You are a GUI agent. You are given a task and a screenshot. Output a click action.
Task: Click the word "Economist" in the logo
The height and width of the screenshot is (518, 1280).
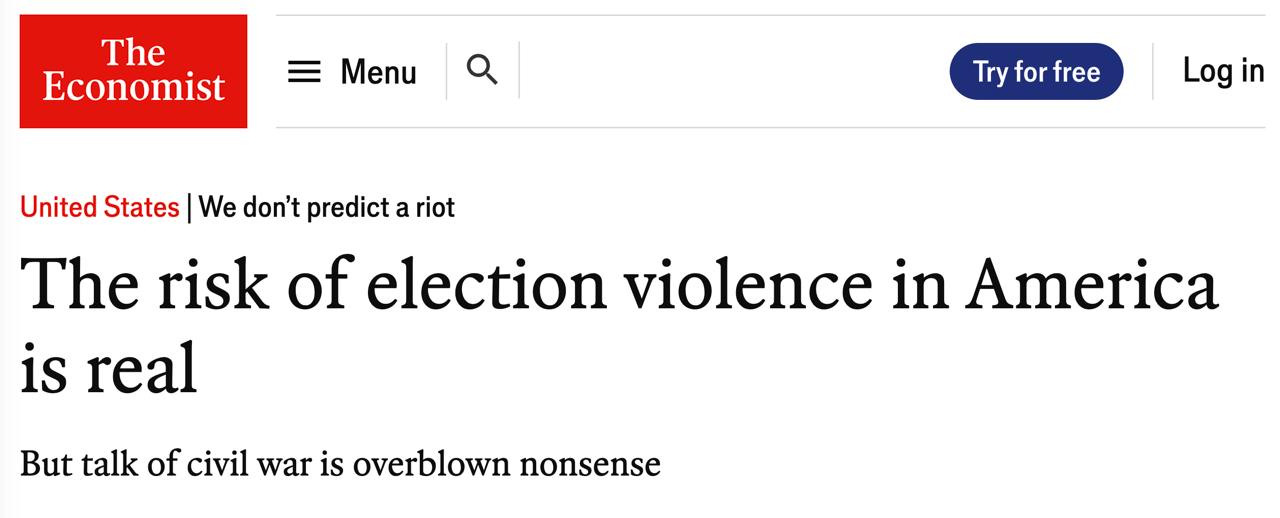pos(133,88)
